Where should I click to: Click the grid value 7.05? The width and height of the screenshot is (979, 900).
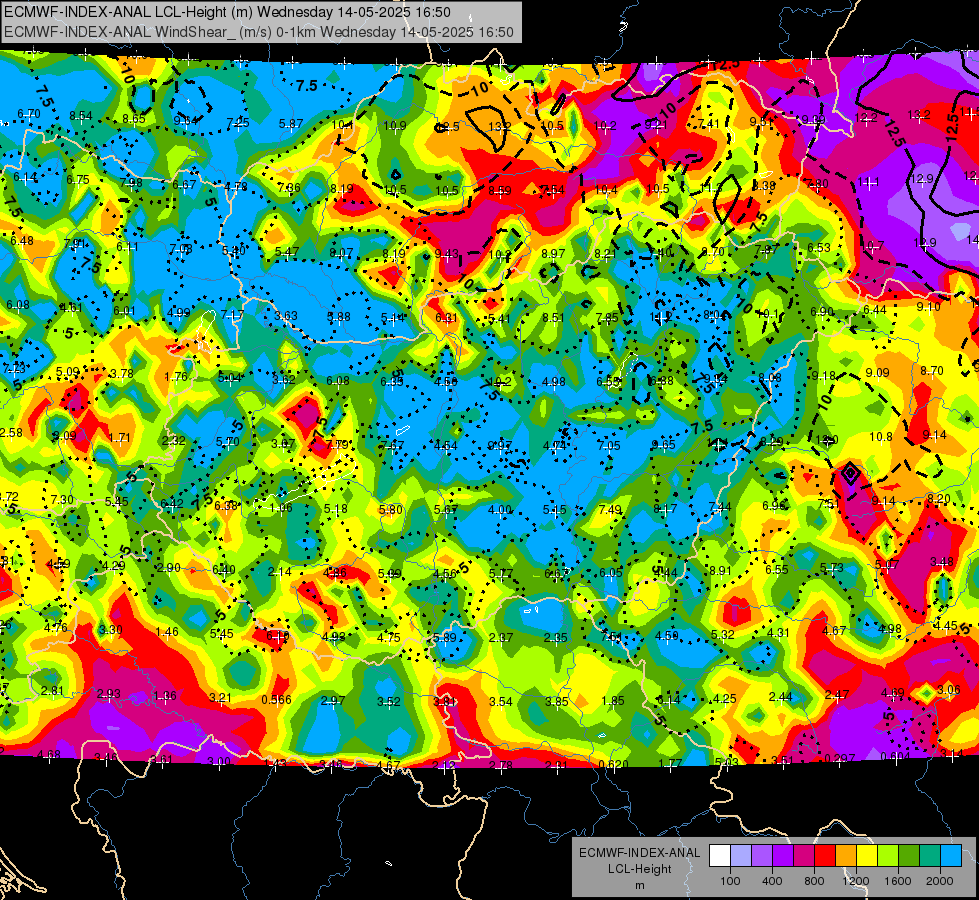point(609,445)
